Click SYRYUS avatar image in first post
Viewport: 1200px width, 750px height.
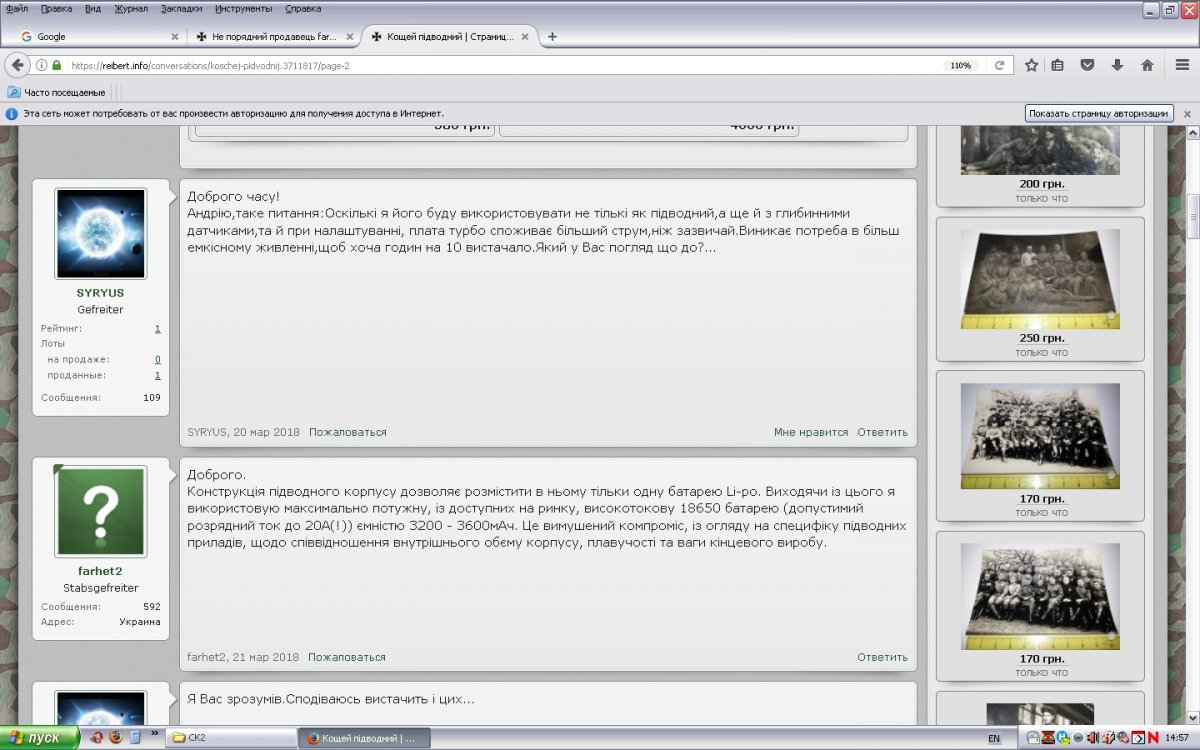pyautogui.click(x=100, y=233)
